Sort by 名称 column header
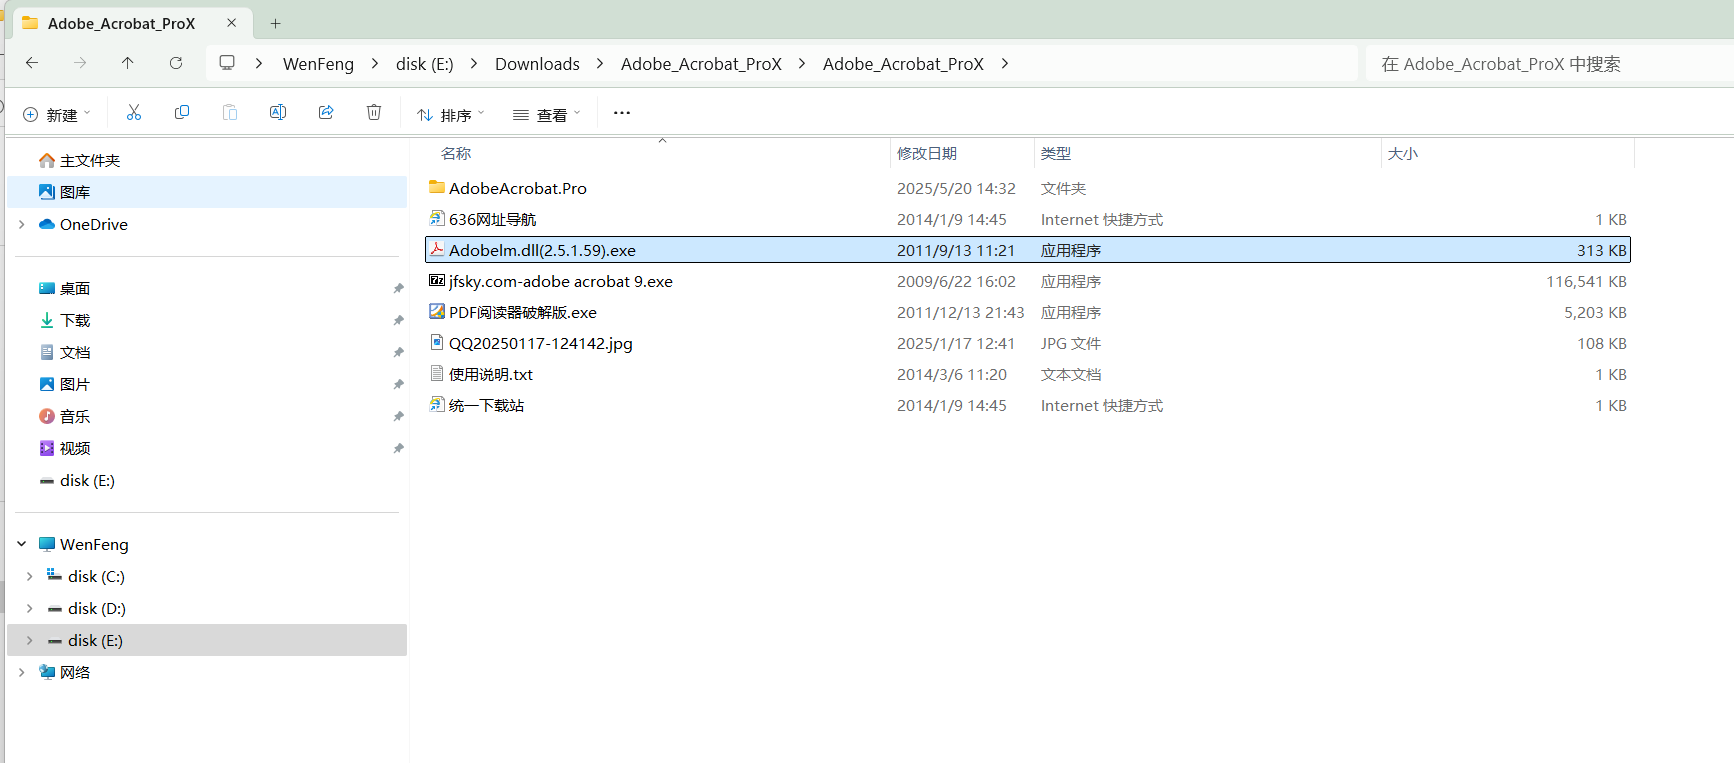 pyautogui.click(x=456, y=153)
